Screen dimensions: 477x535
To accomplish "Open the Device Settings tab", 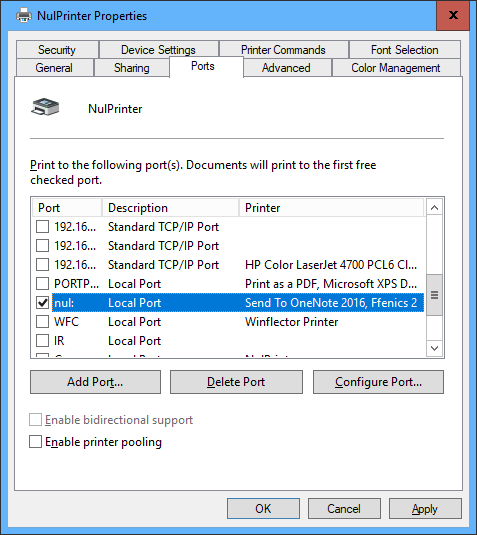I will click(158, 50).
